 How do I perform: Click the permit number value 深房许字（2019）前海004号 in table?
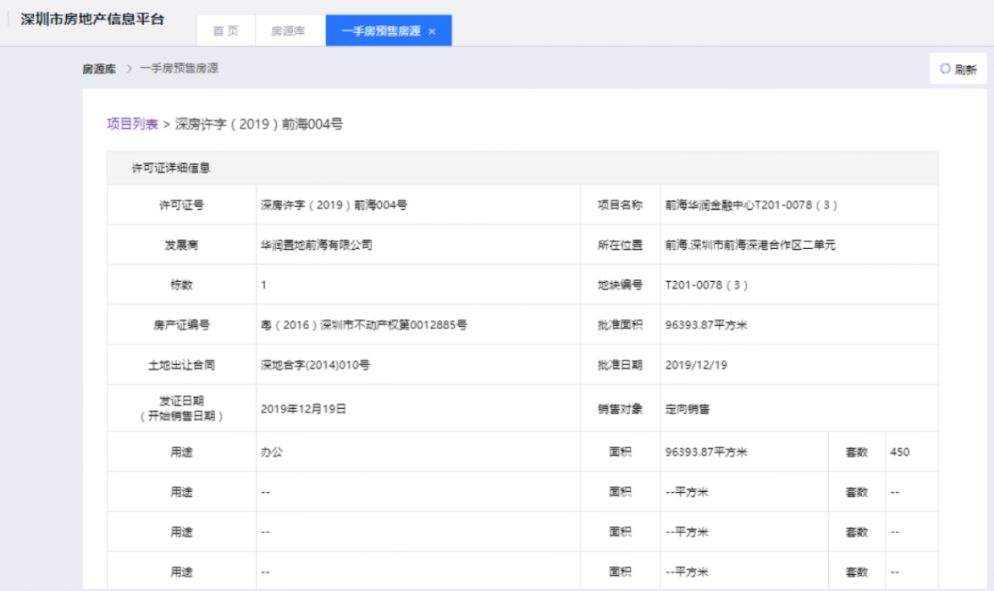[x=333, y=205]
